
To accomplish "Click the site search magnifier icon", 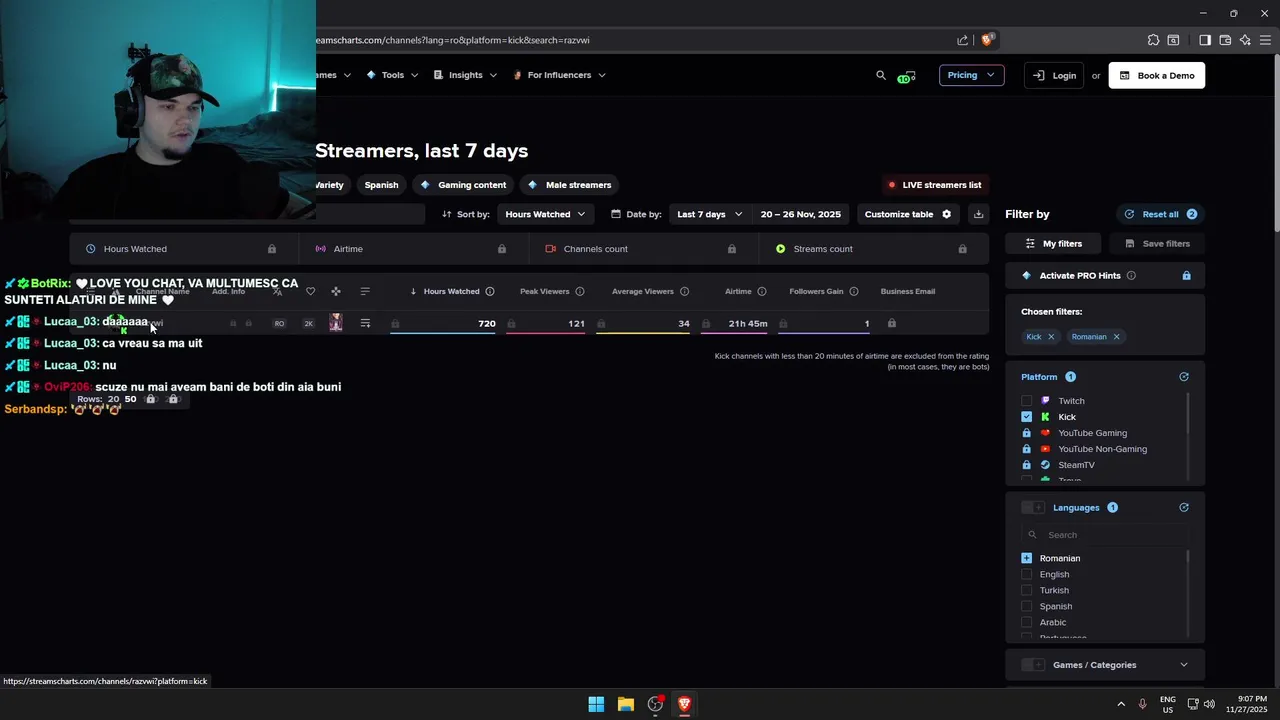I will 881,75.
